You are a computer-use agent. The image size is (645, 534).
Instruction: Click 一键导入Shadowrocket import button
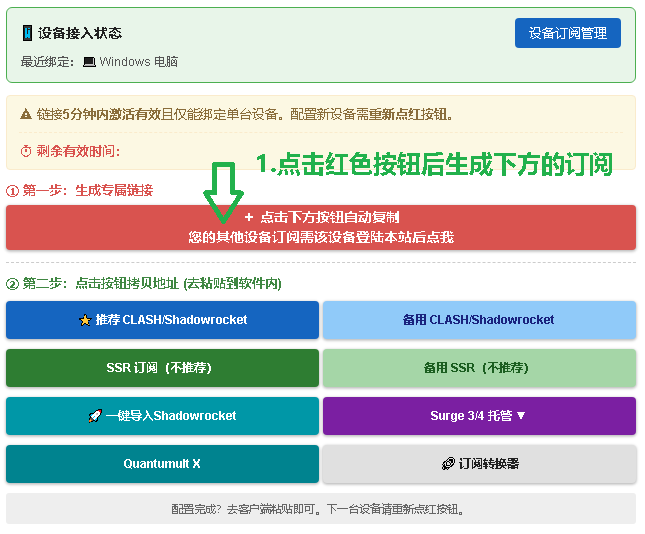(x=162, y=416)
